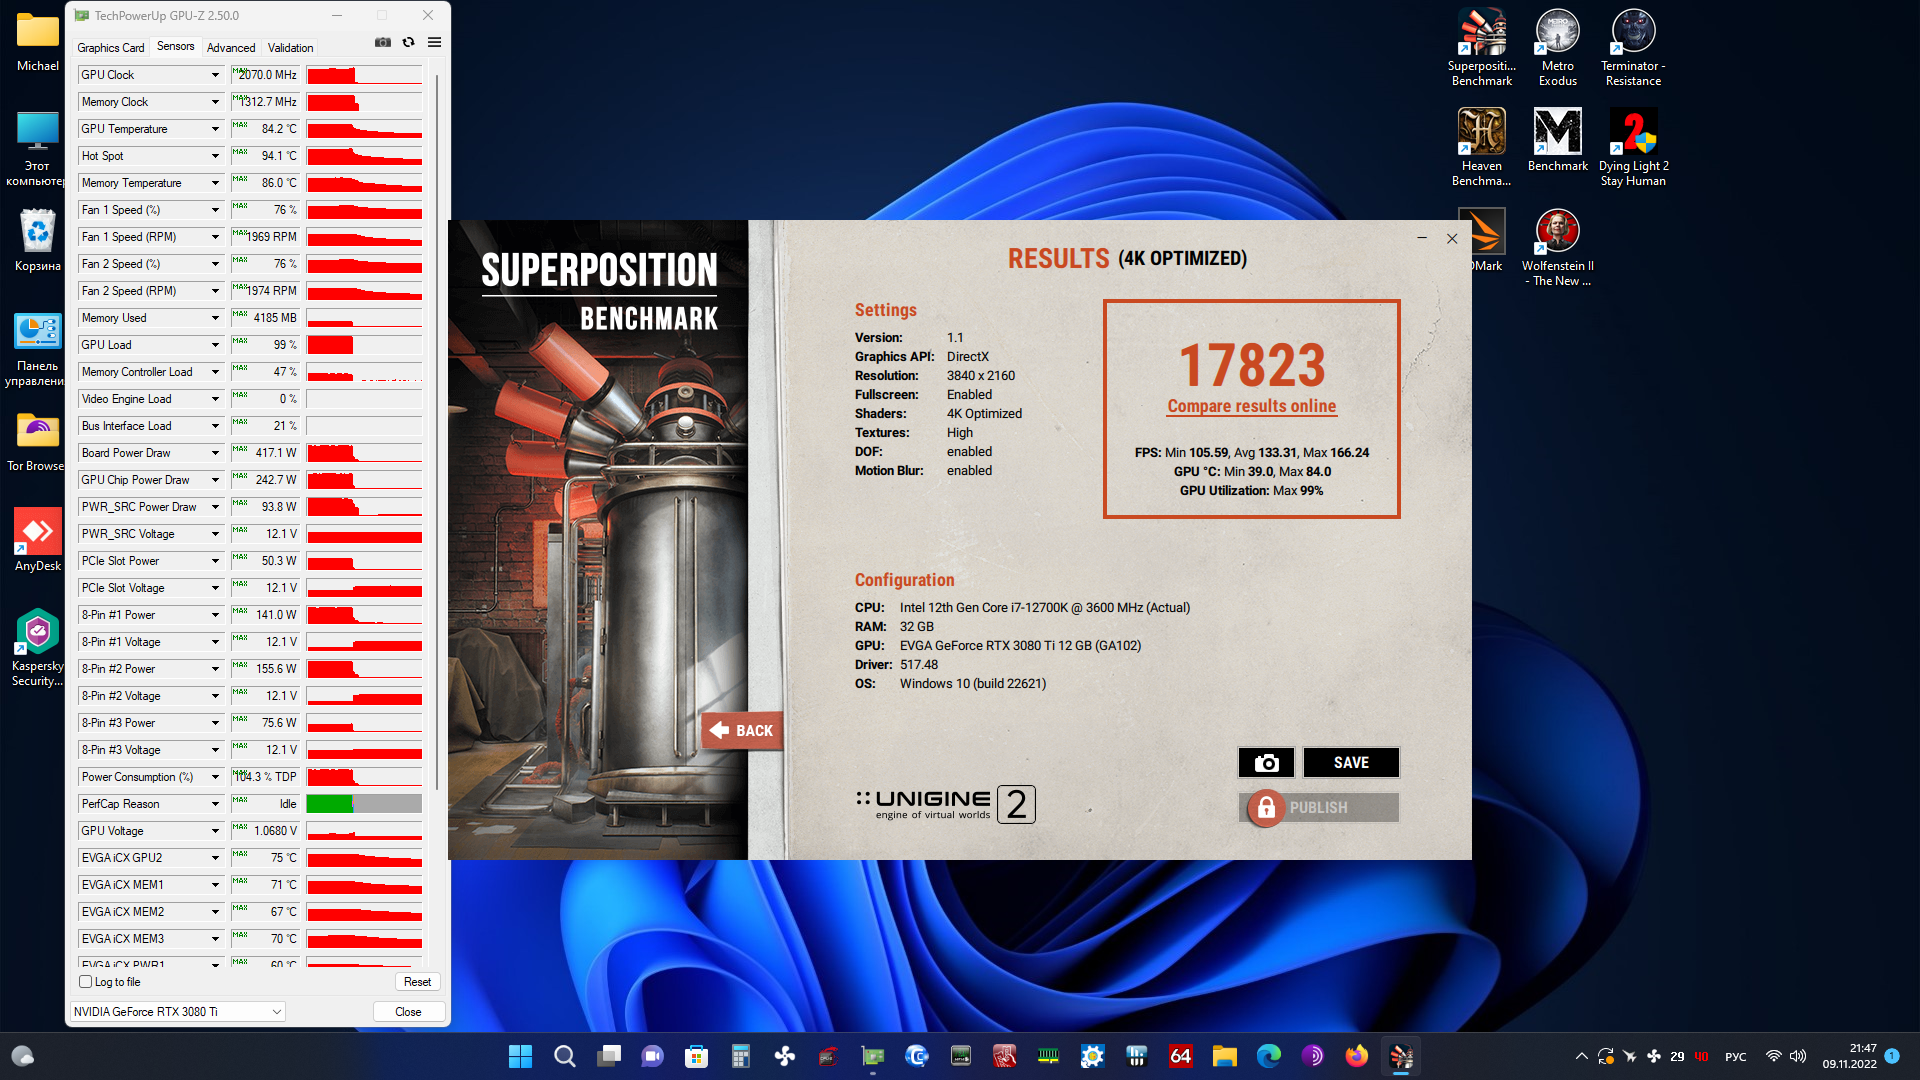Open the NVIDIA GeForce RTX 3080 Ti selector

tap(178, 1012)
